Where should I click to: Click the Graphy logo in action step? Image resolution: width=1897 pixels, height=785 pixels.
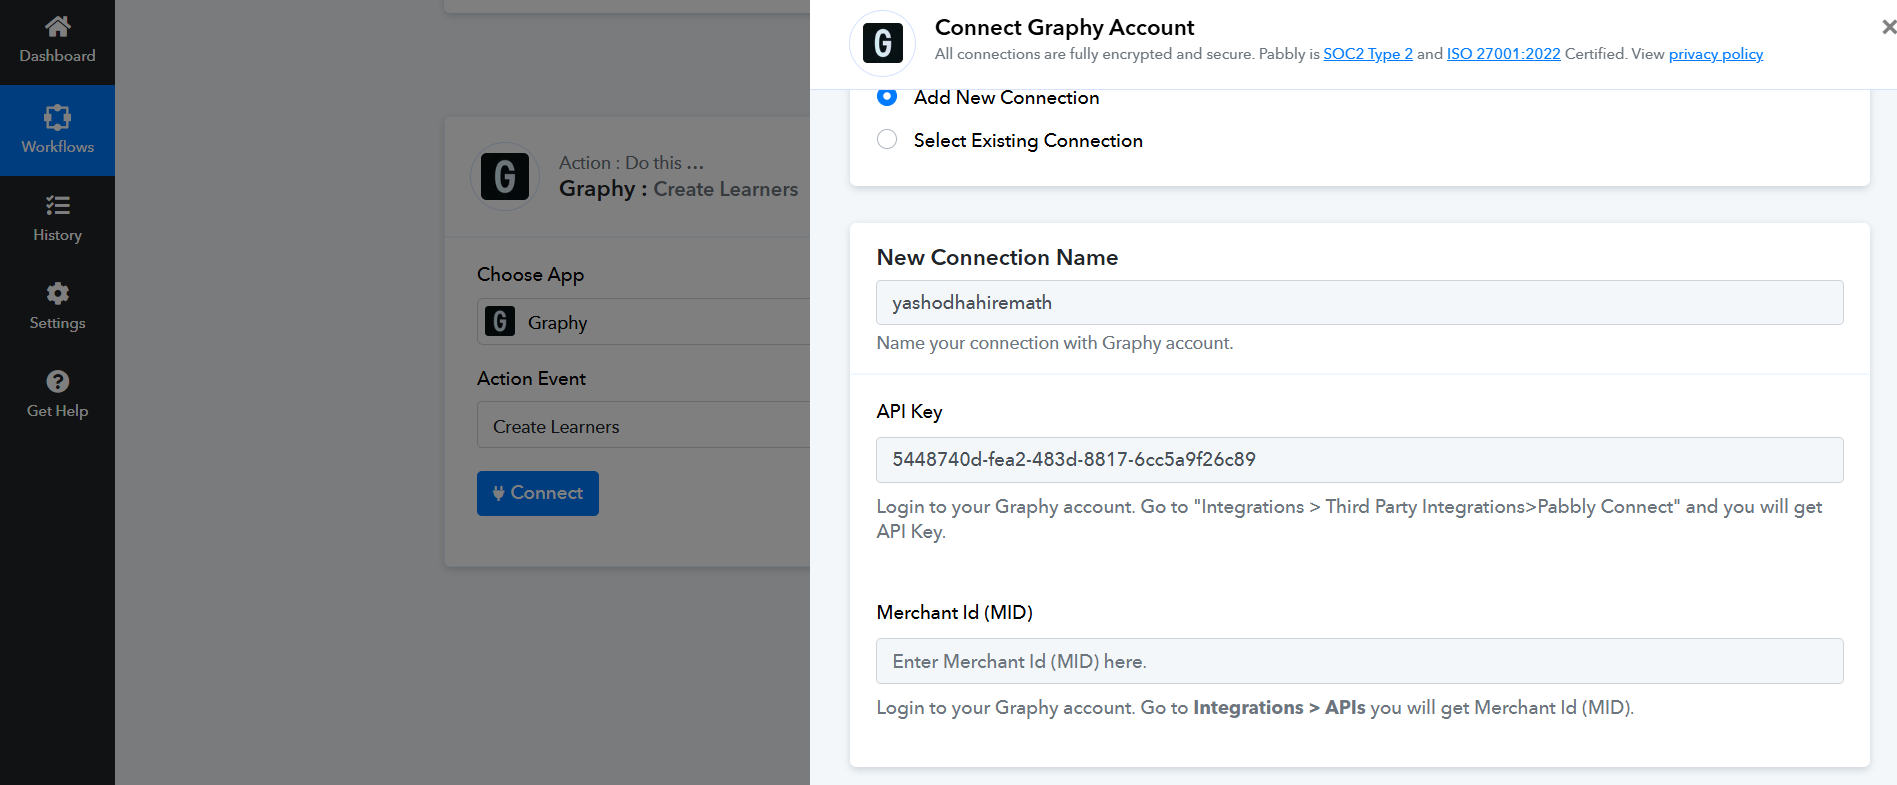point(505,177)
